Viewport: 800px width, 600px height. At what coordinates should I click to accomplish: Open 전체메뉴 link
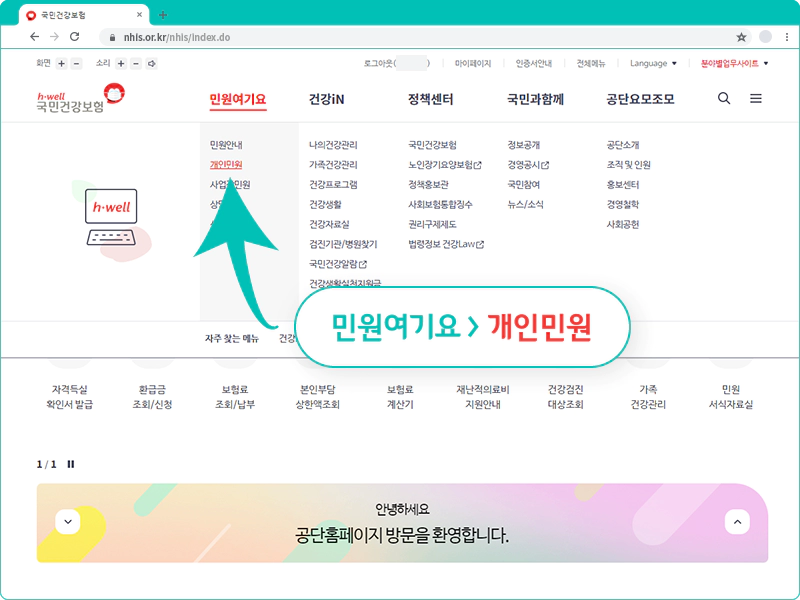pyautogui.click(x=590, y=63)
